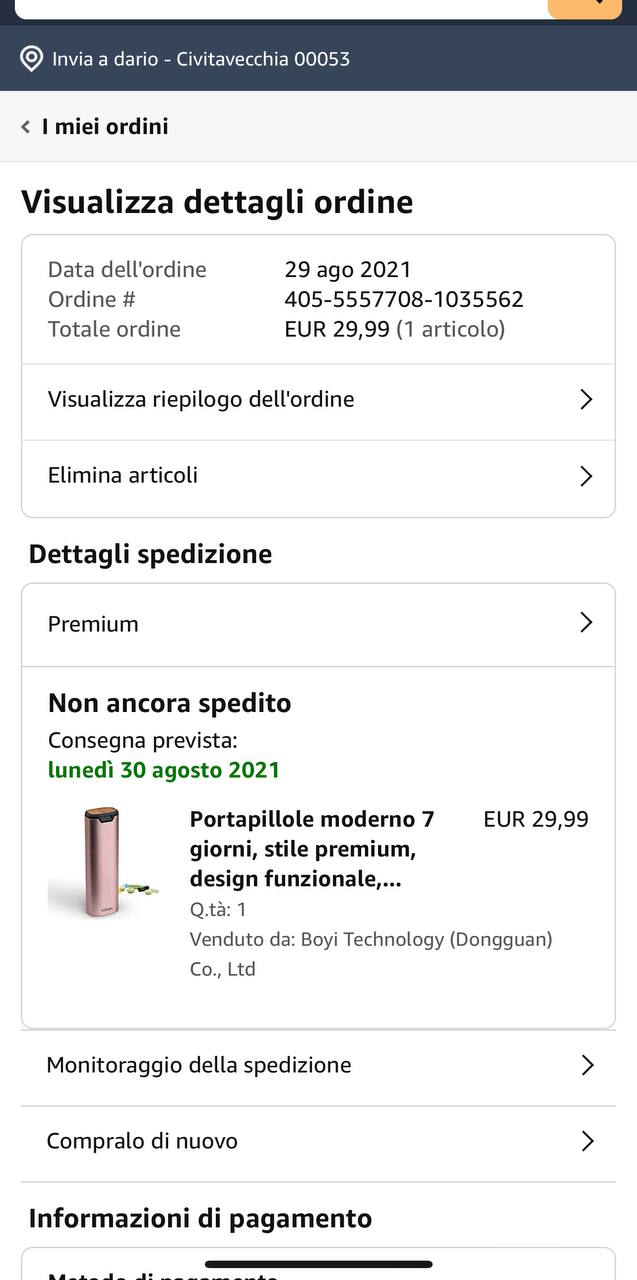Expand the Premium shipping chevron
637x1280 pixels.
[587, 623]
